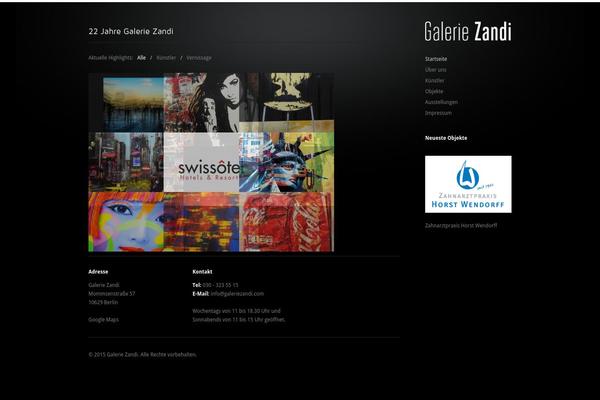Click the 10629 Berlin postal line
This screenshot has height=400, width=600.
tap(103, 302)
